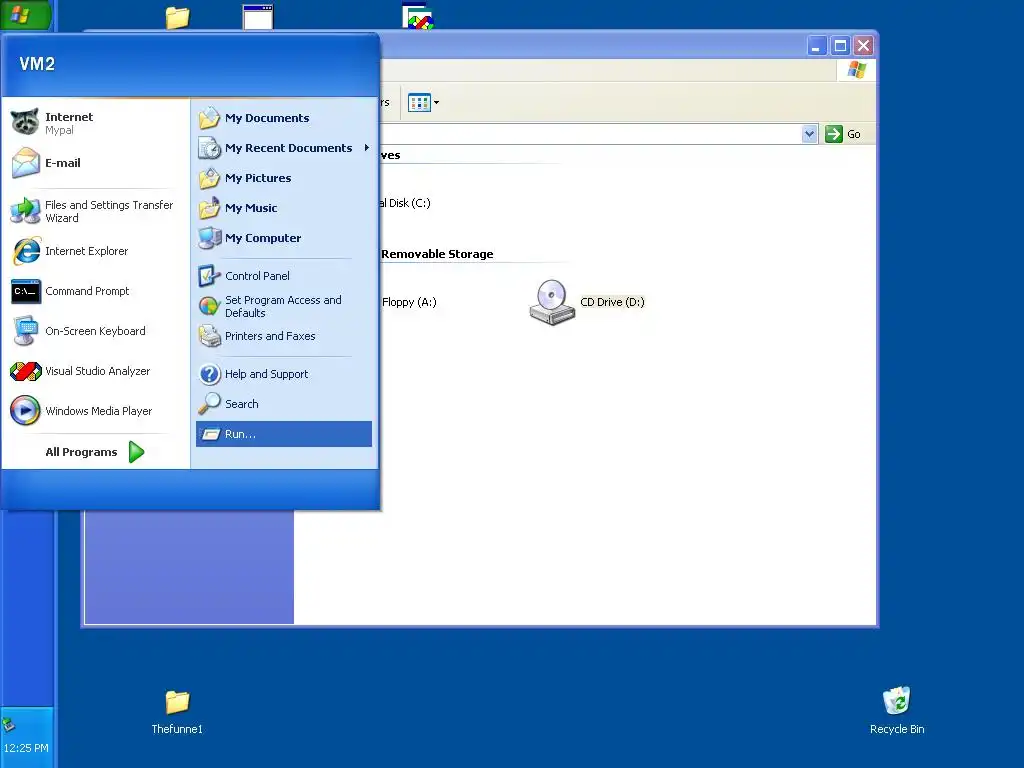Open My Documents folder
Screen dimensions: 1024x768
click(283, 118)
